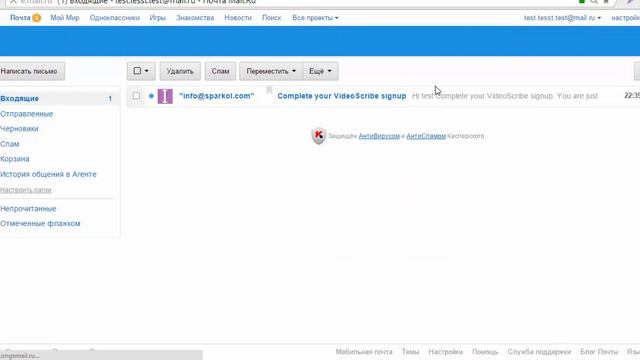The width and height of the screenshot is (640, 360).
Task: Open the Спам folder in the sidebar
Action: coord(9,144)
